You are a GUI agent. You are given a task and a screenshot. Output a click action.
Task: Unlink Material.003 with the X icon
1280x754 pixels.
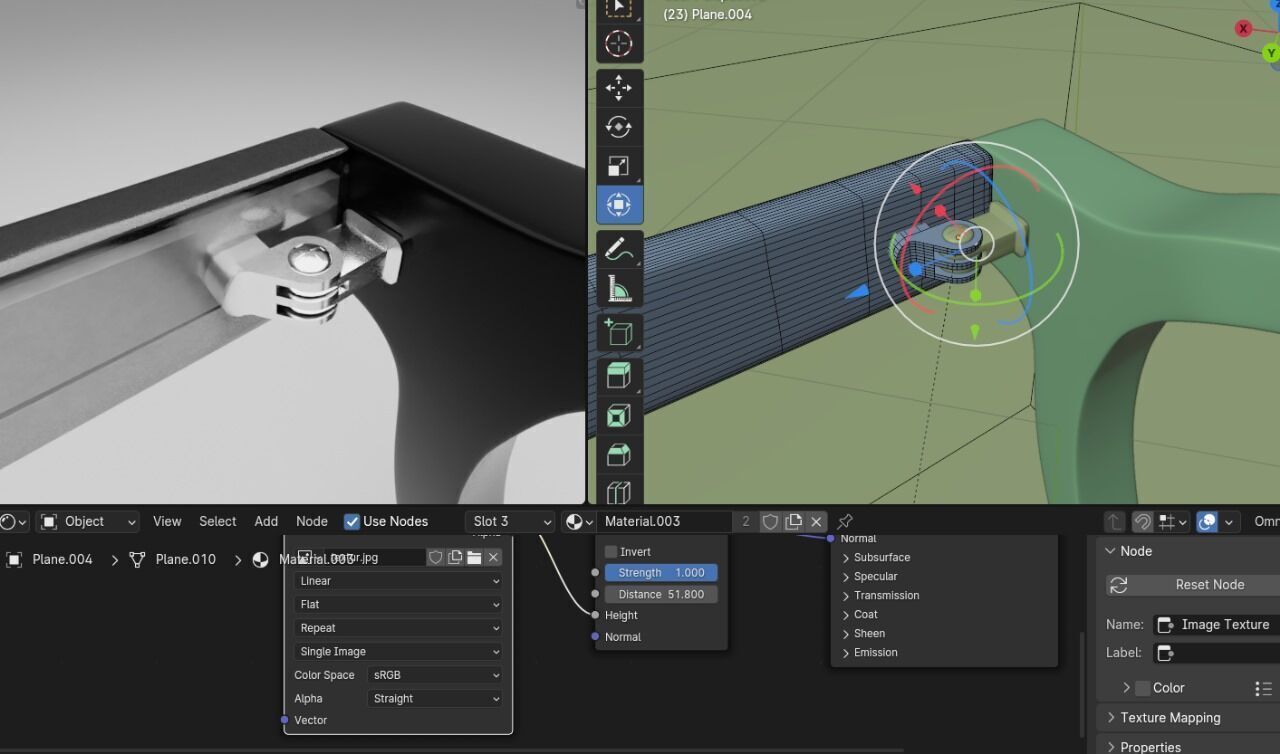point(817,521)
